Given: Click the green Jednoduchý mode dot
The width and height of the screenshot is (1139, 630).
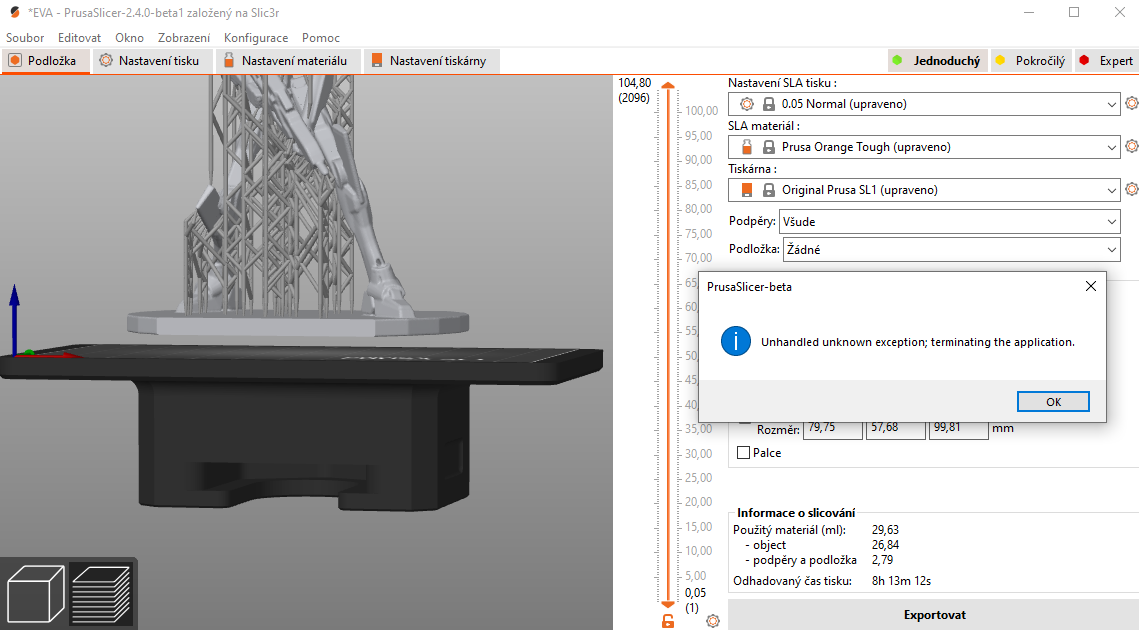Looking at the screenshot, I should click(897, 60).
